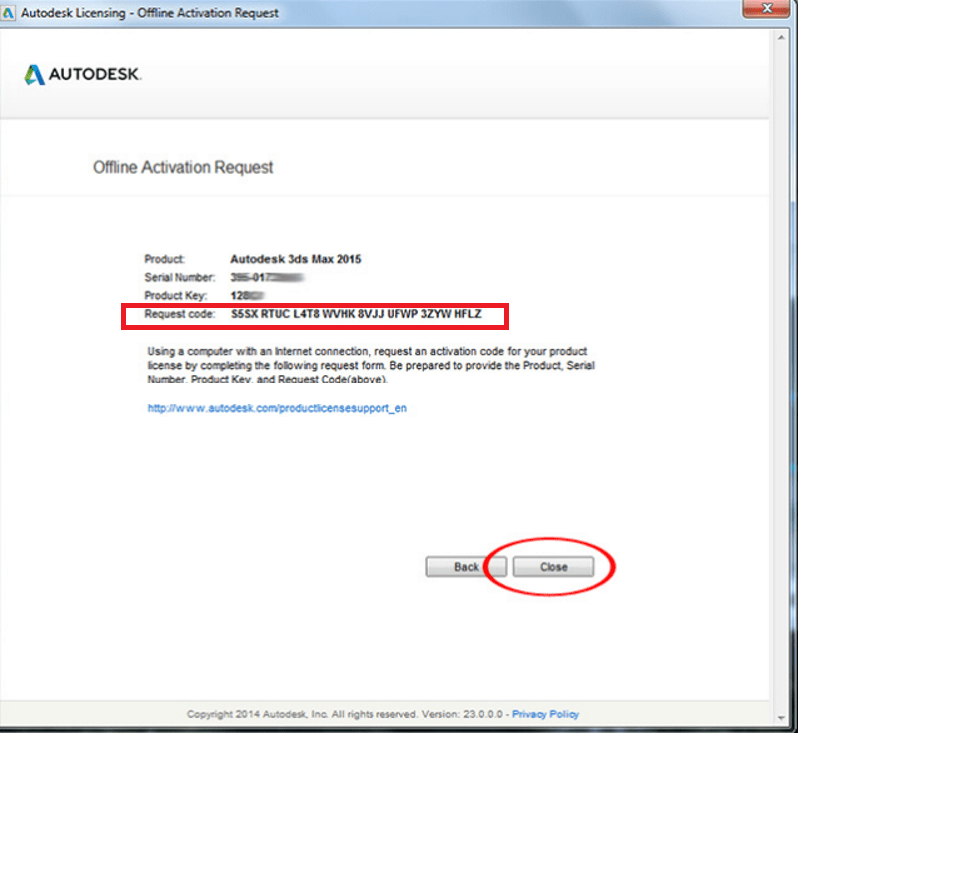The height and width of the screenshot is (869, 957).
Task: Open the autodesk.com product license support link
Action: [277, 408]
